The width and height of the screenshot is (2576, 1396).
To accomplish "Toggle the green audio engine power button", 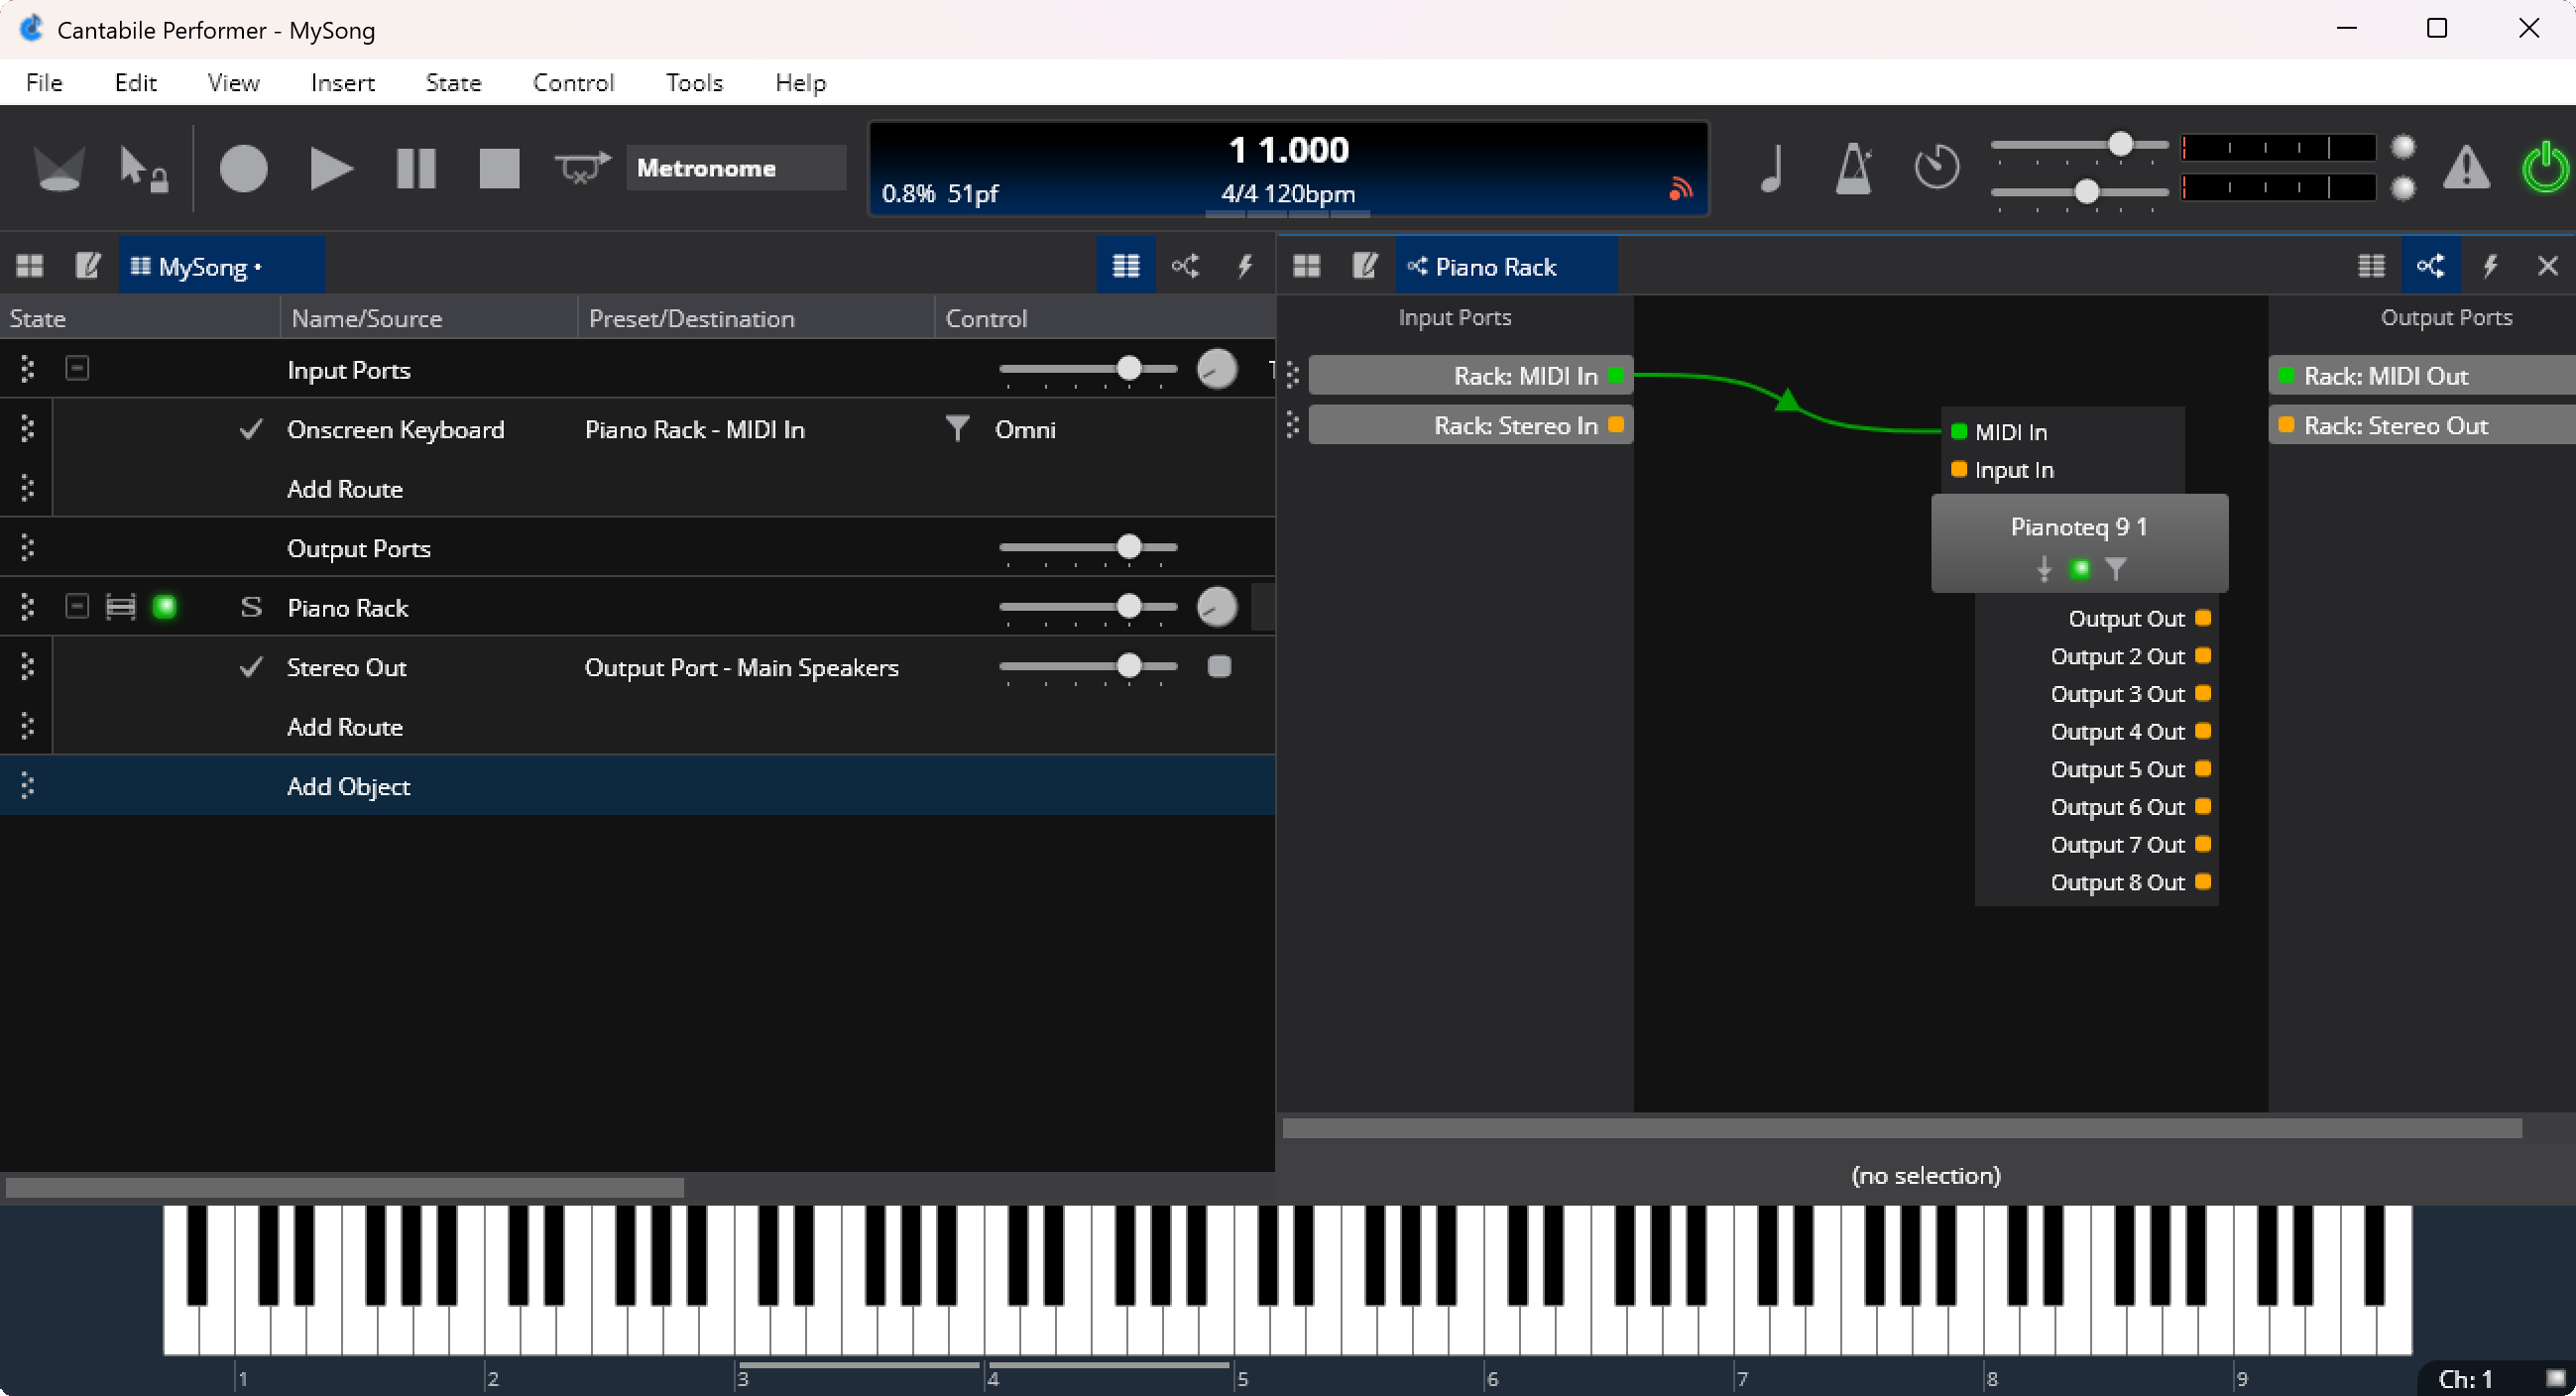I will pyautogui.click(x=2544, y=168).
